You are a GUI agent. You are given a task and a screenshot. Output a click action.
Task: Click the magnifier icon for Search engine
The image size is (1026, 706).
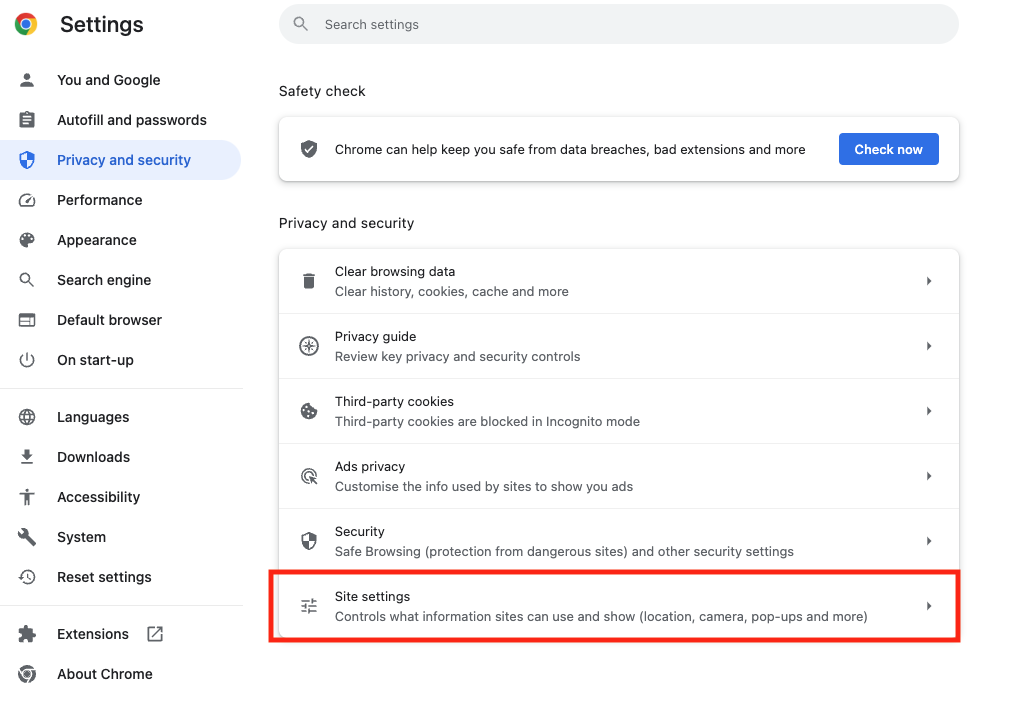27,280
